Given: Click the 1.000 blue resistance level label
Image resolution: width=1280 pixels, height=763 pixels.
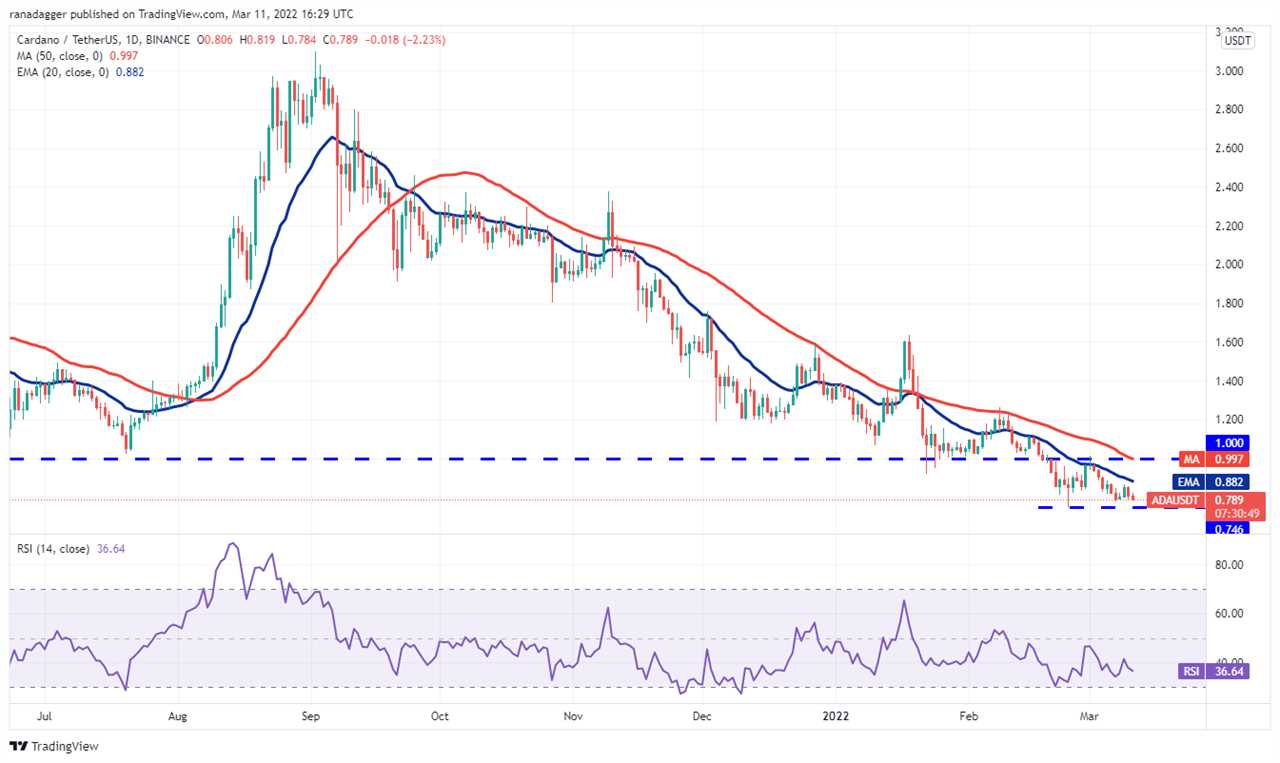Looking at the screenshot, I should click(1230, 442).
